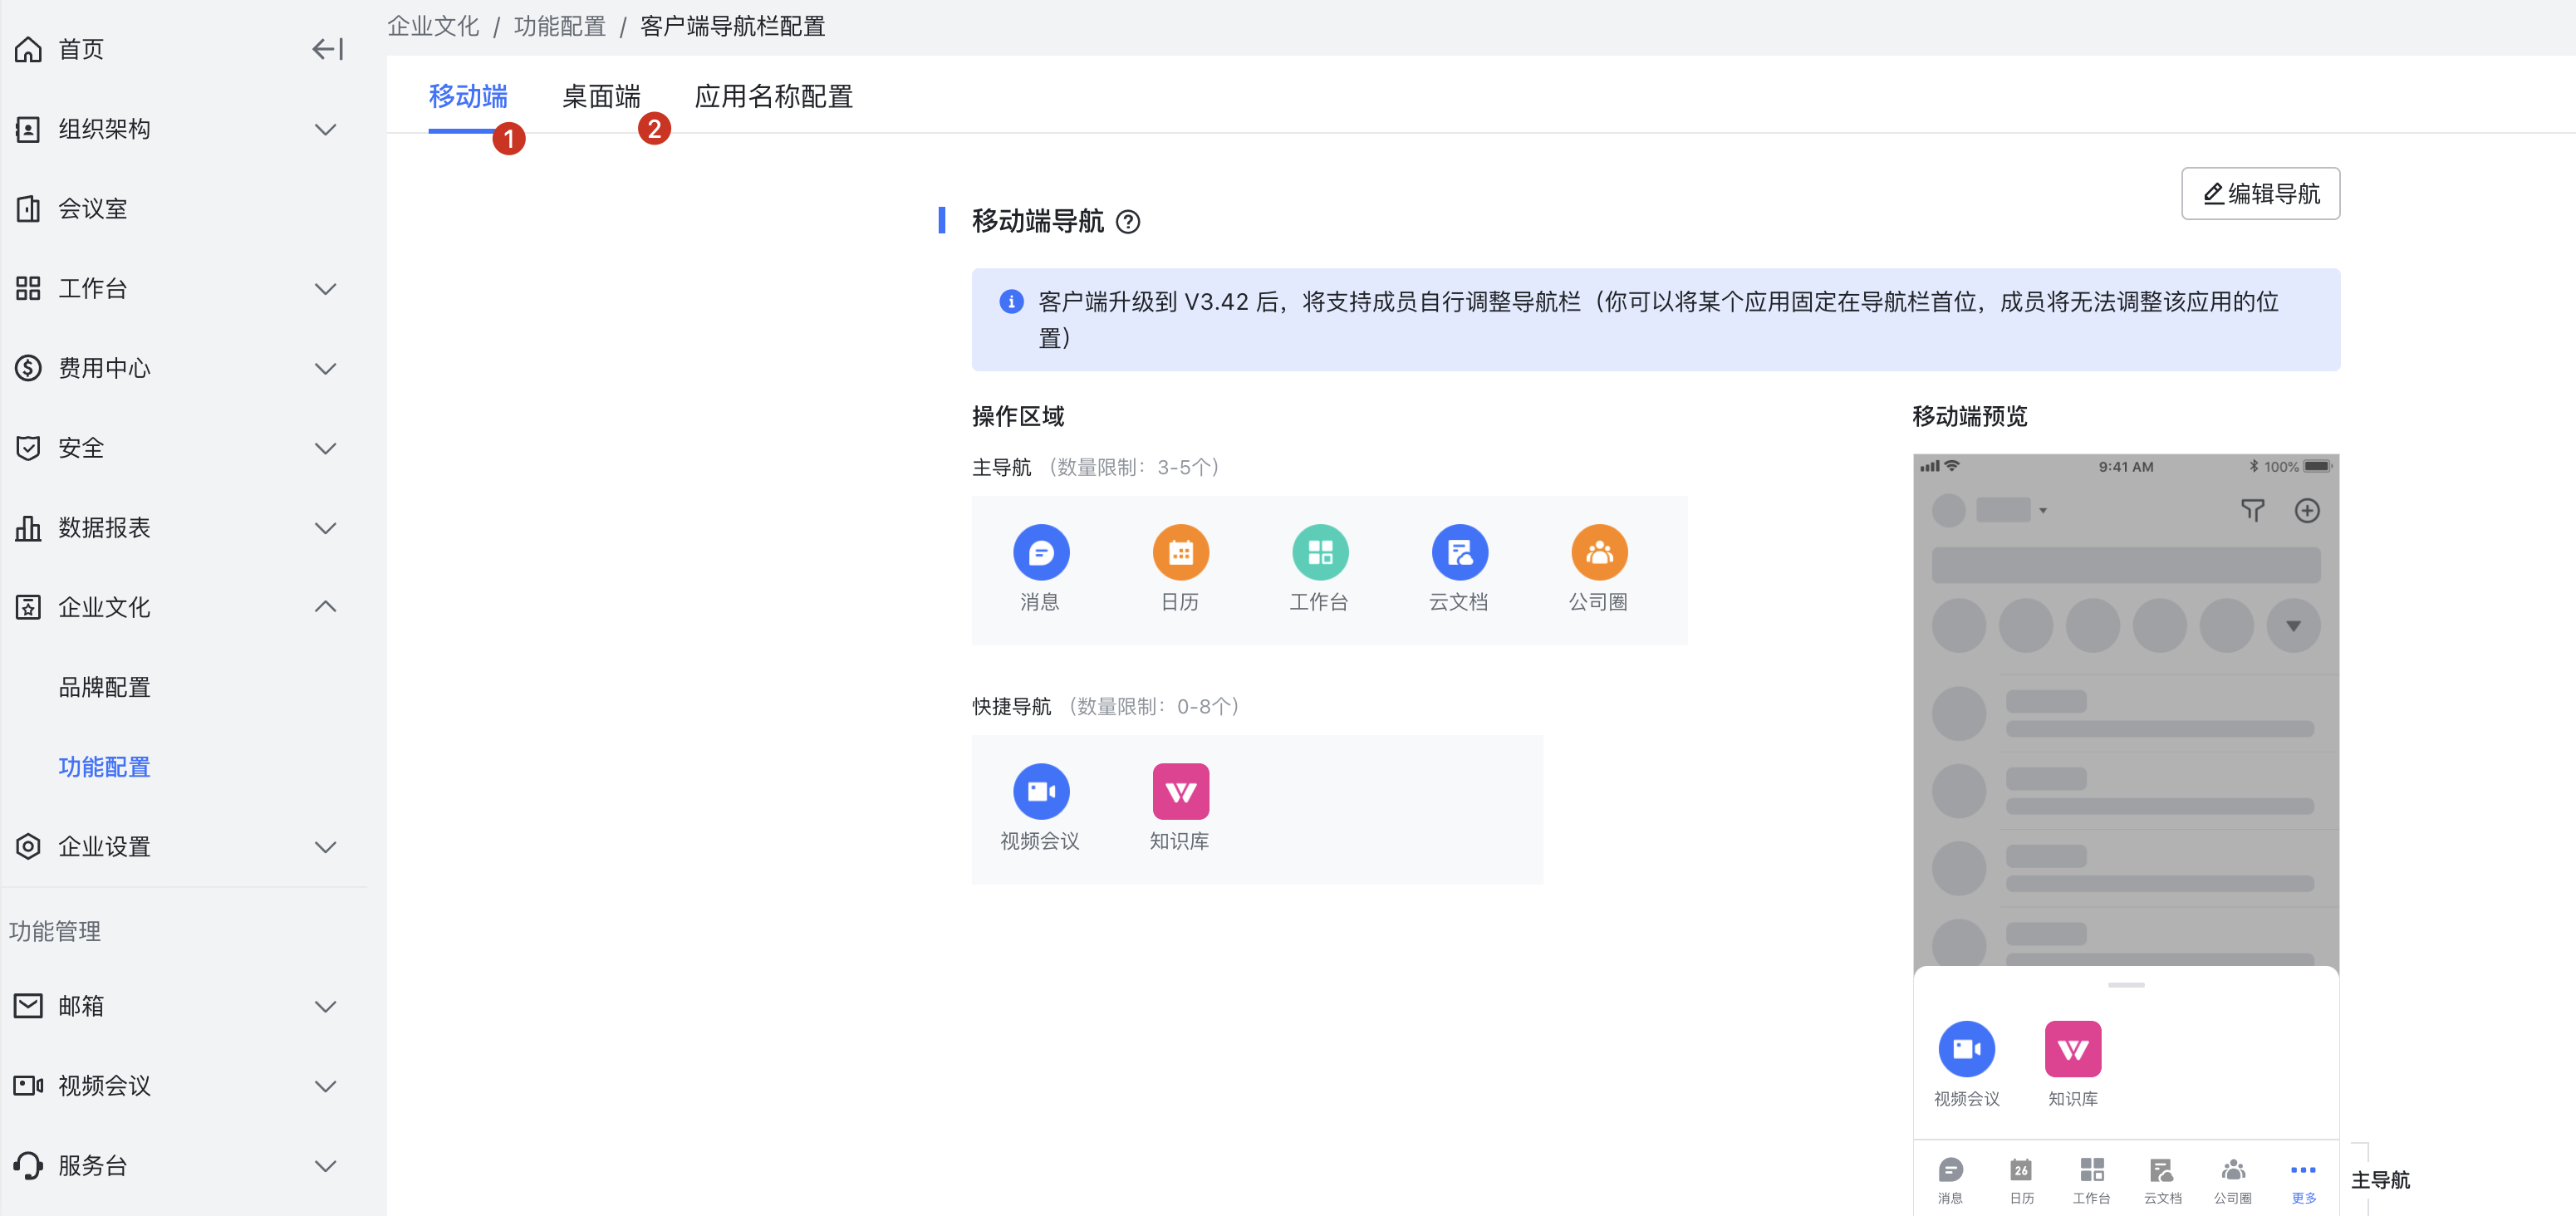Expand the 视频会议 sidebar chevron
The image size is (2576, 1216).
325,1086
